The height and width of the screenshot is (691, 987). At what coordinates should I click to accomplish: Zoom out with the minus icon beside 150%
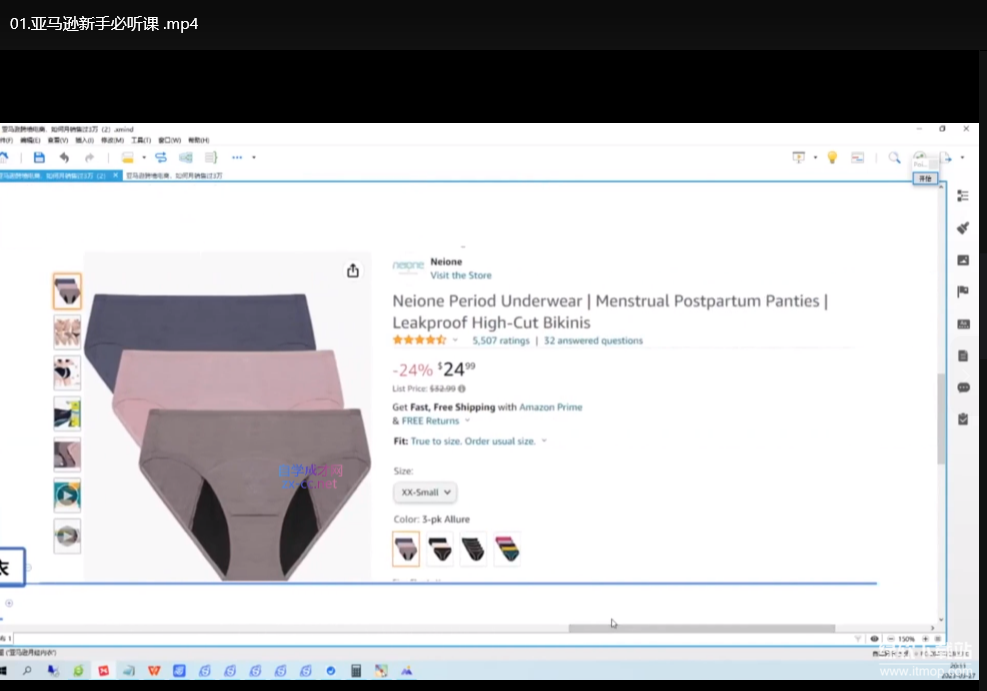[891, 639]
